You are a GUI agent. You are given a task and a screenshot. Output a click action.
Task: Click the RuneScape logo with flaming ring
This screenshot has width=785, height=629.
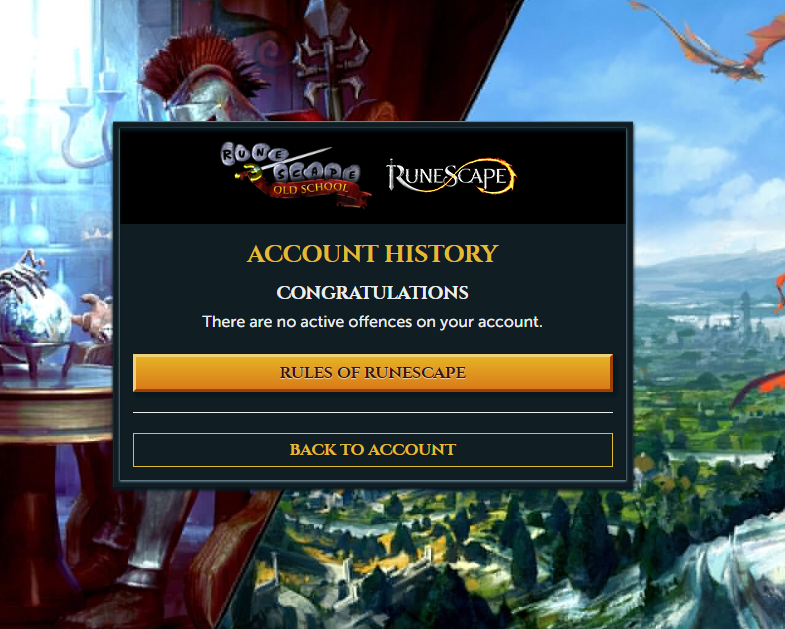coord(451,176)
